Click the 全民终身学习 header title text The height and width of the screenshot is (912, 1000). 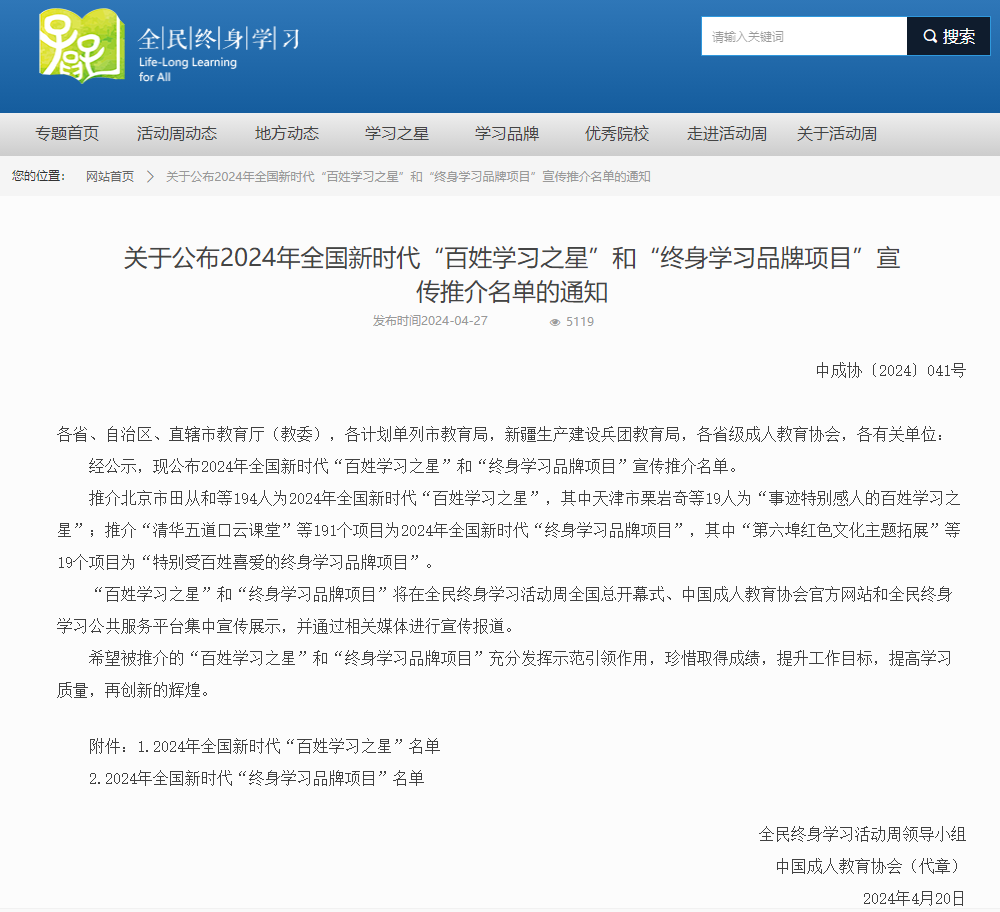(219, 39)
